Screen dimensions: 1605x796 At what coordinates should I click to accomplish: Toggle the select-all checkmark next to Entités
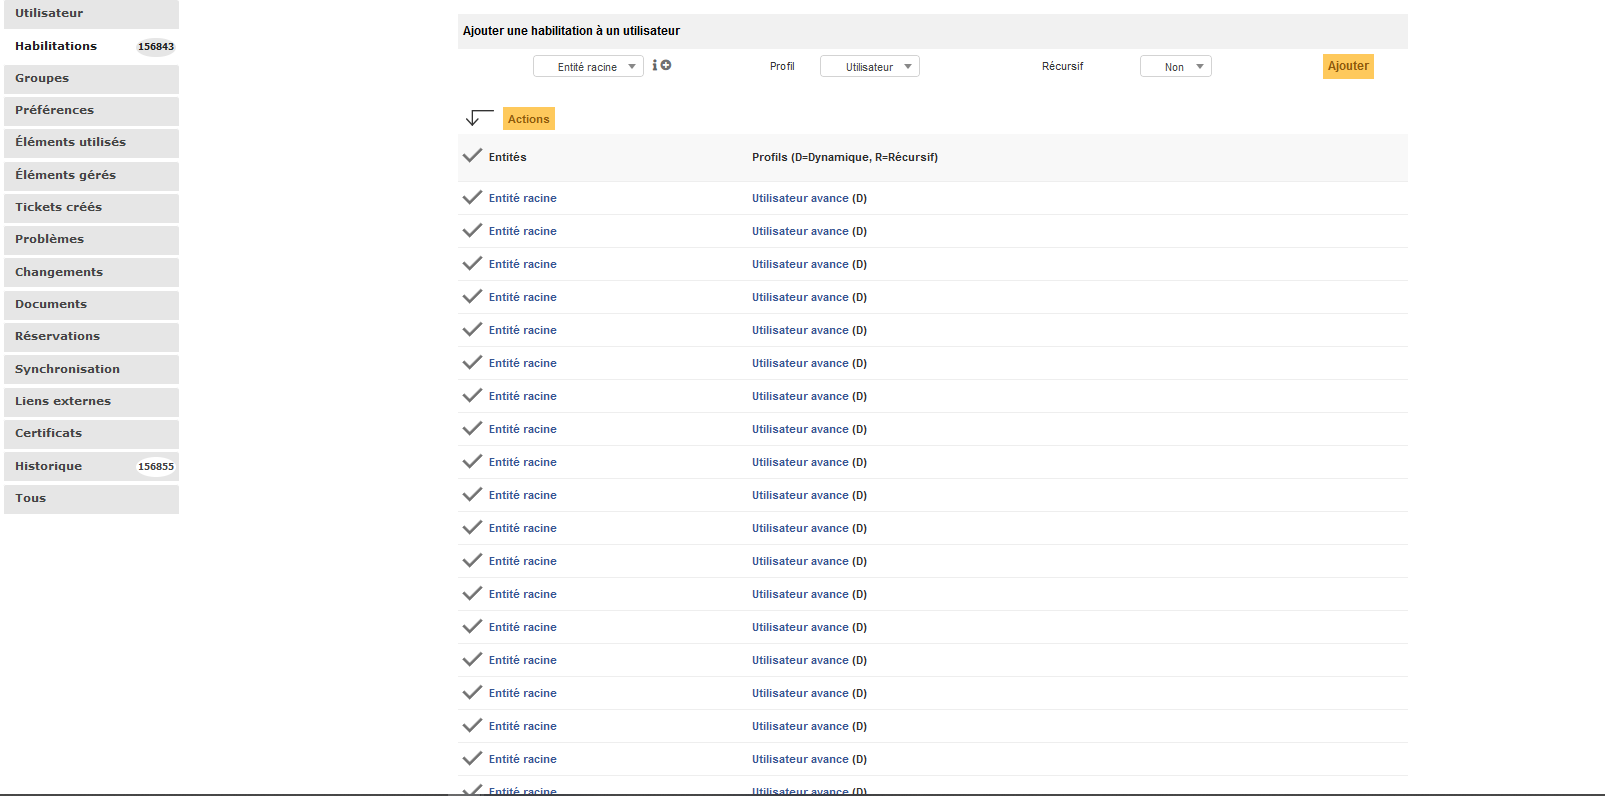pos(472,156)
